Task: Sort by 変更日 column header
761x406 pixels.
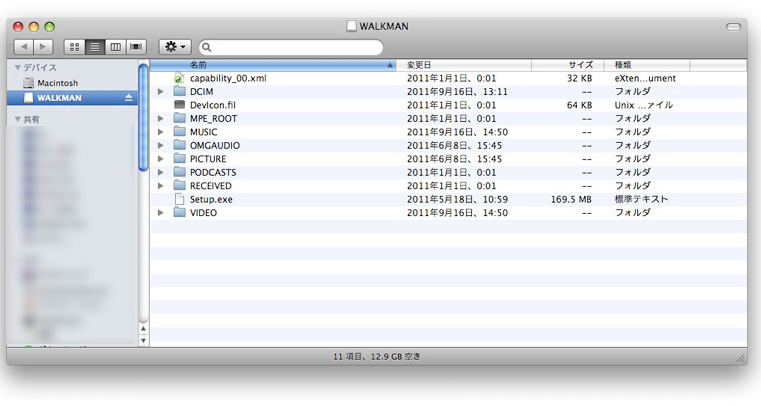Action: click(465, 64)
